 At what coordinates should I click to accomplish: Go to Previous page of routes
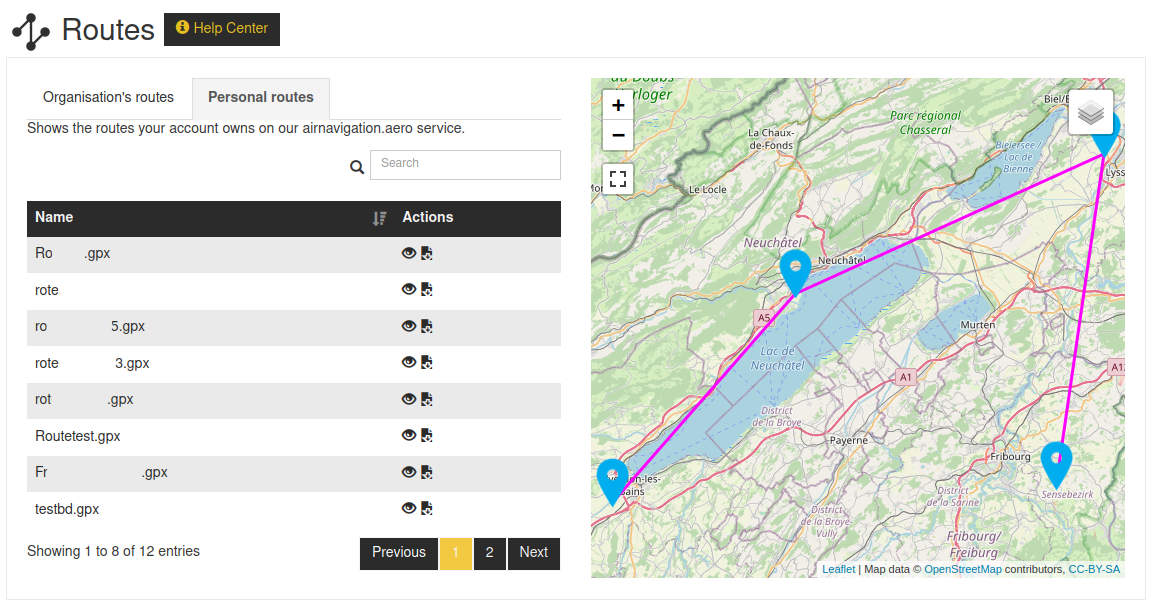click(399, 553)
